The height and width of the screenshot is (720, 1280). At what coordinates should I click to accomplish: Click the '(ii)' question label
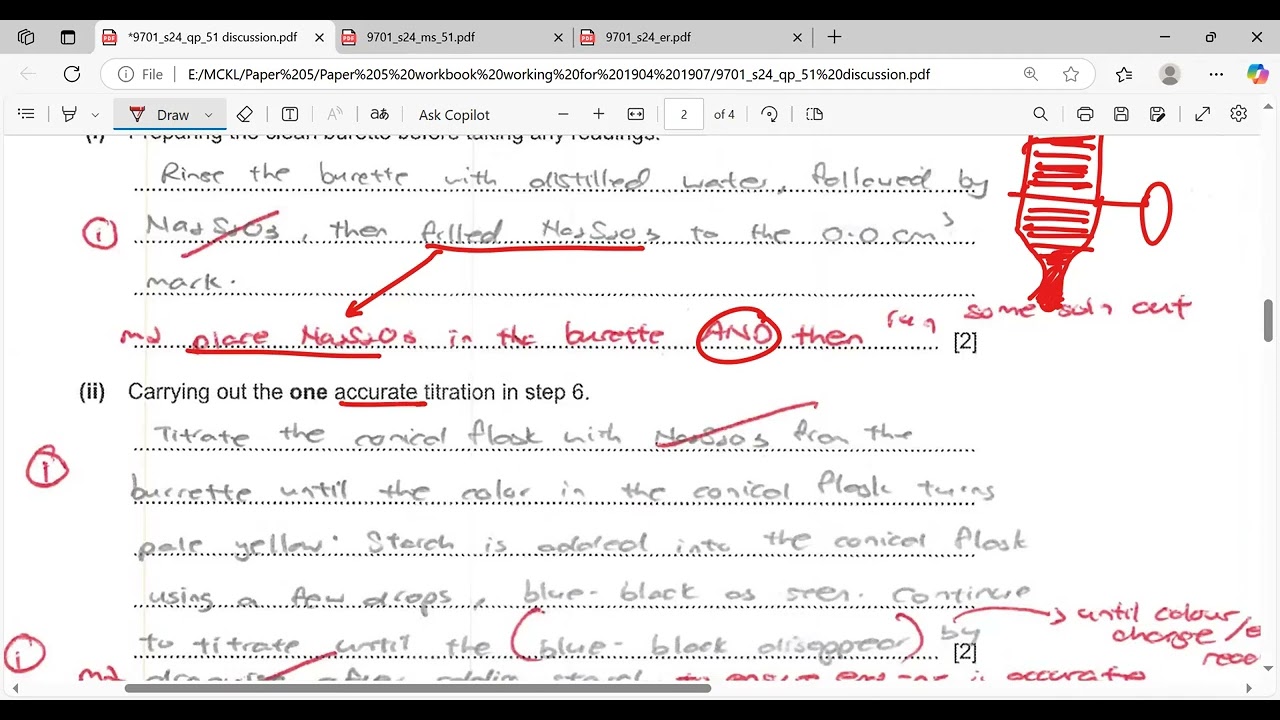coord(92,392)
